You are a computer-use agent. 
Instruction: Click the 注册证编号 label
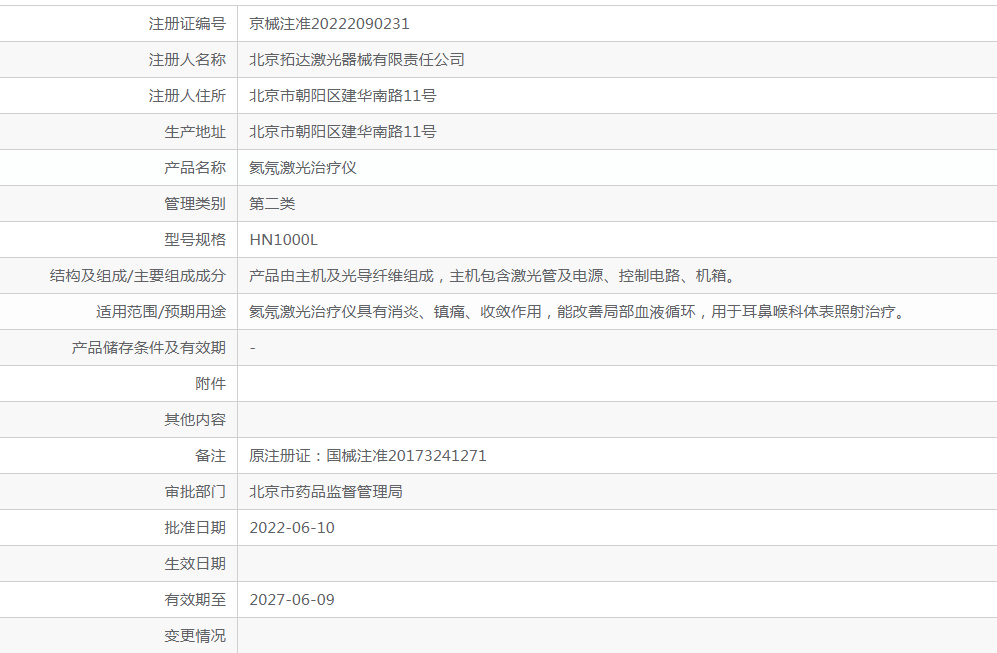(x=187, y=24)
